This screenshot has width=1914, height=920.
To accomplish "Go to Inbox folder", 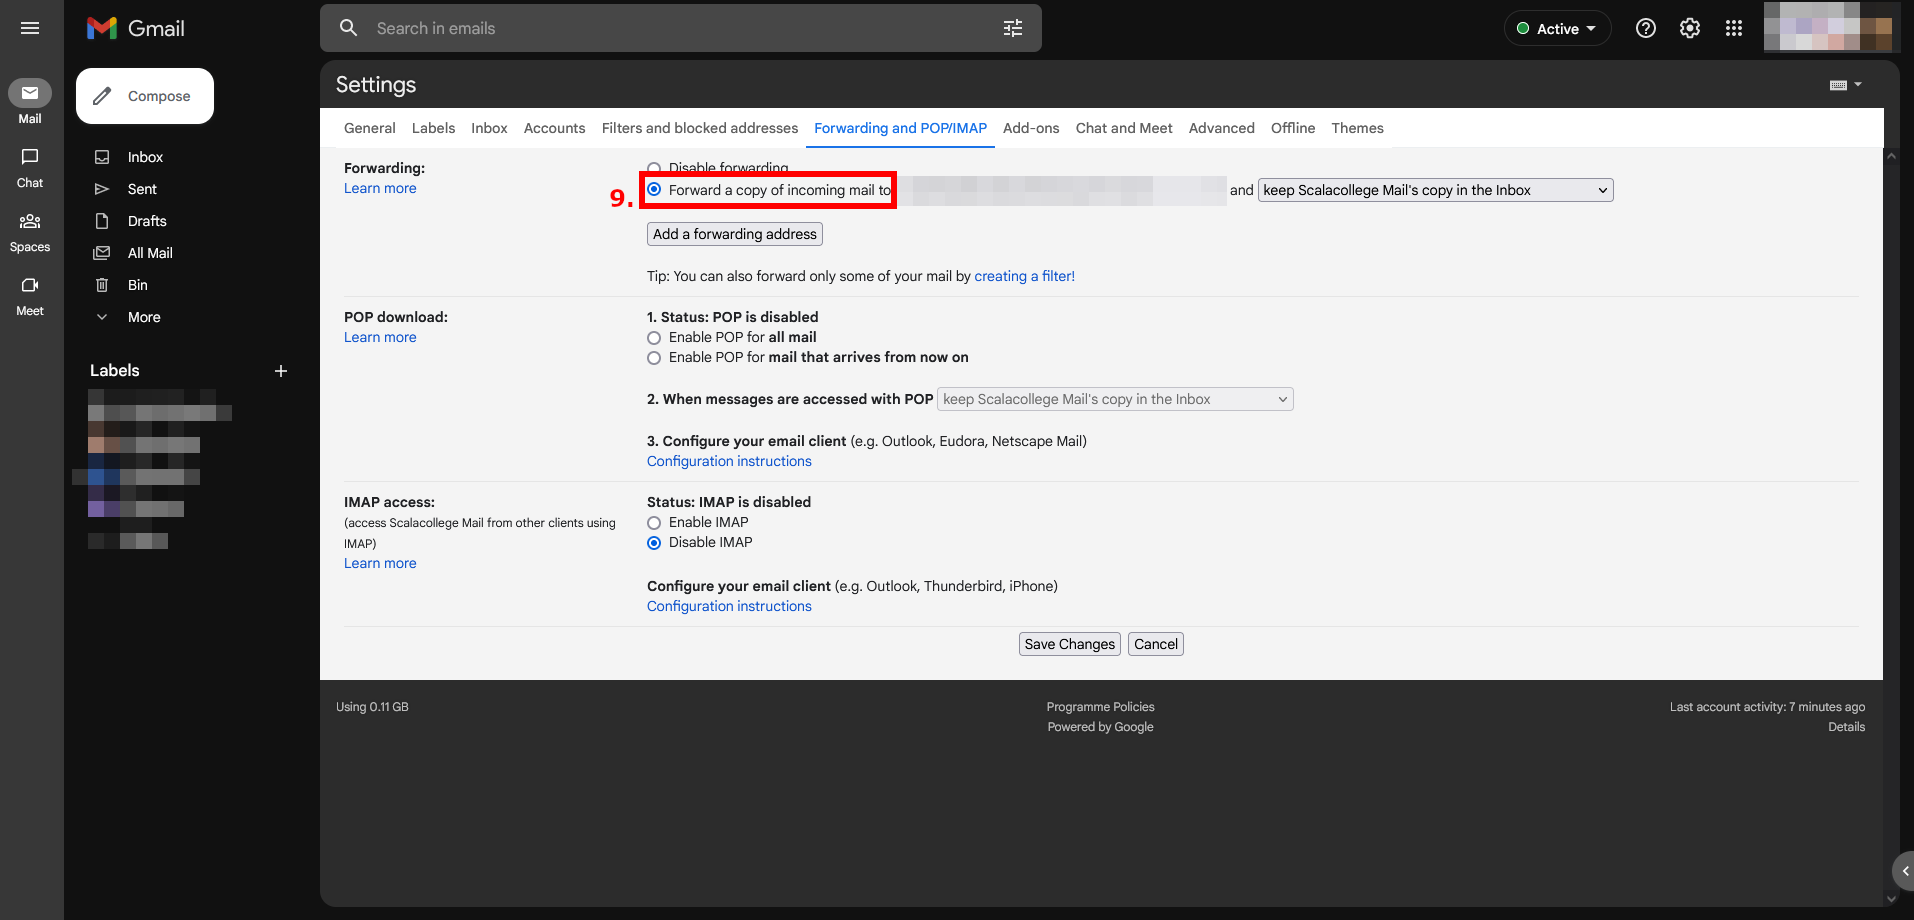I will (145, 157).
